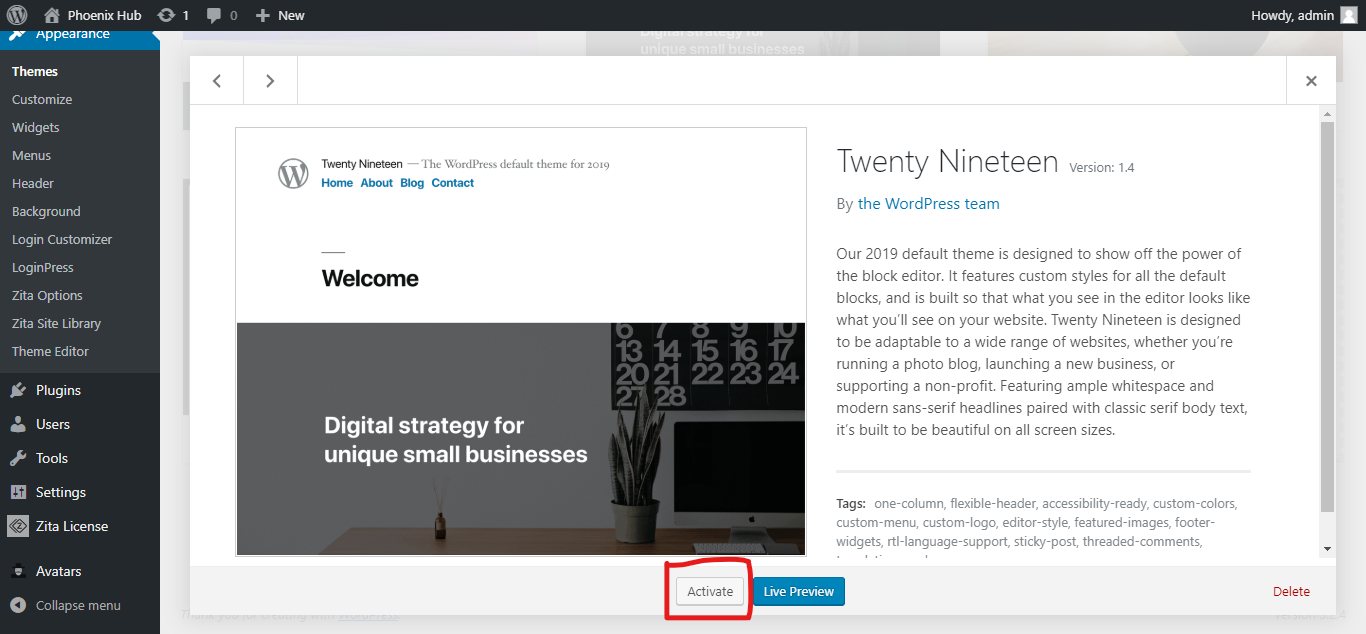This screenshot has height=634, width=1366.
Task: Show previous theme with left arrow
Action: point(217,81)
